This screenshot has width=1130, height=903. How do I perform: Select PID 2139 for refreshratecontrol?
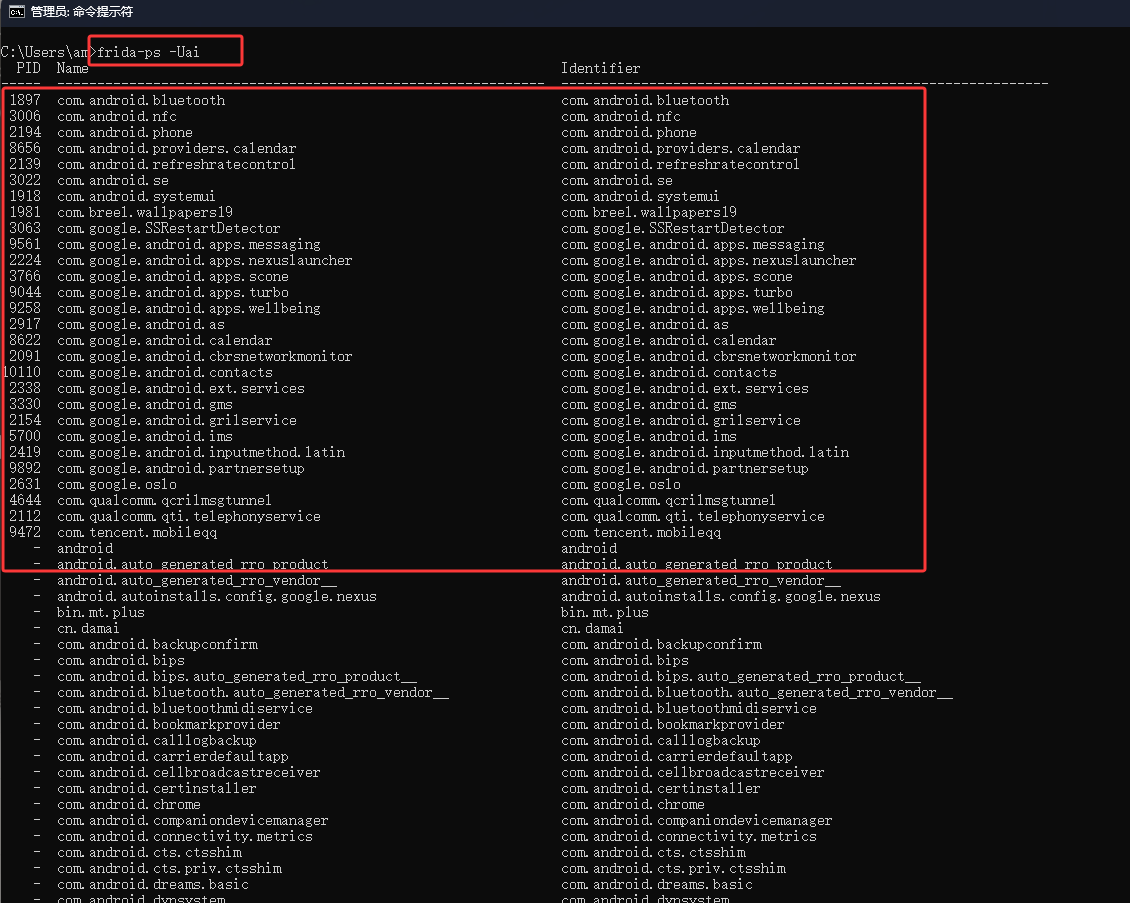coord(25,164)
